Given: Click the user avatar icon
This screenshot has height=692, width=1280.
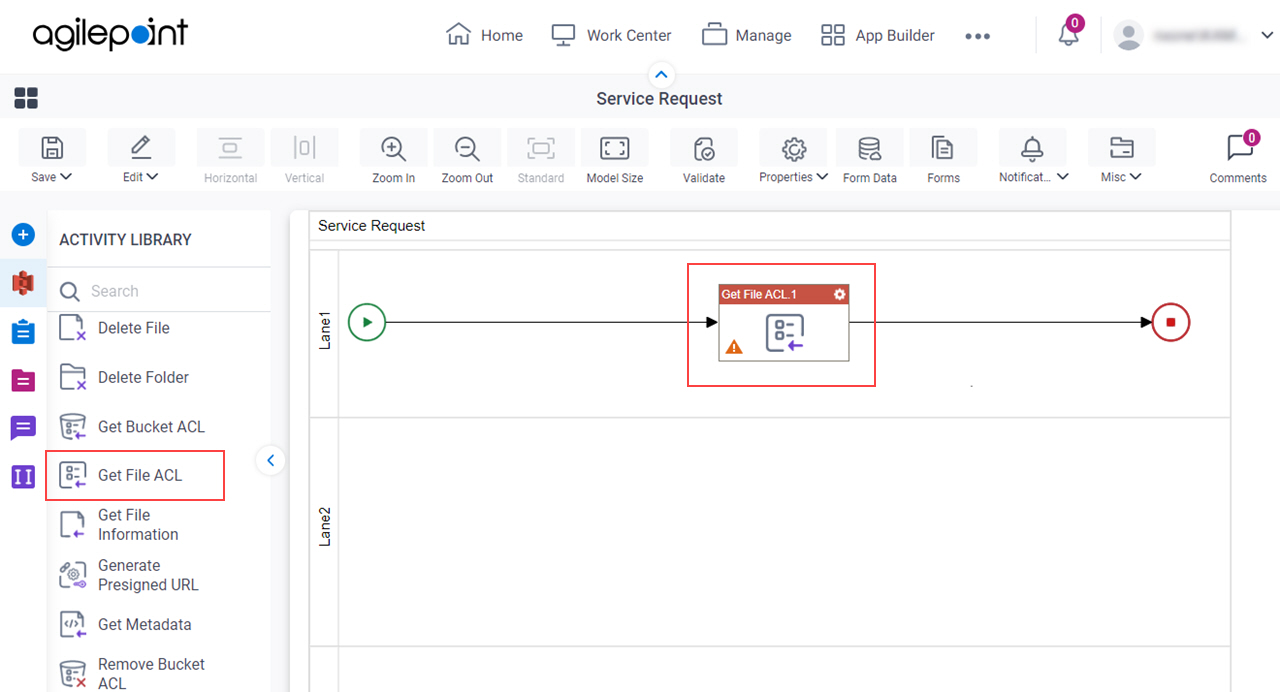Looking at the screenshot, I should 1128,36.
